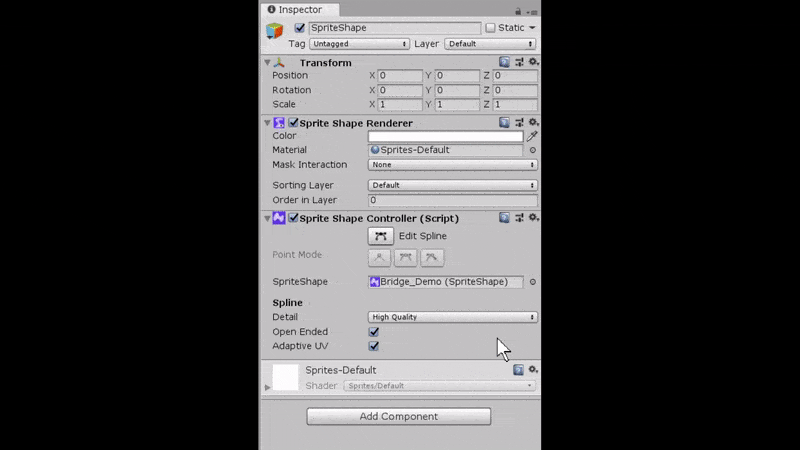Open the Static options dropdown arrow
The width and height of the screenshot is (800, 450).
pos(532,28)
